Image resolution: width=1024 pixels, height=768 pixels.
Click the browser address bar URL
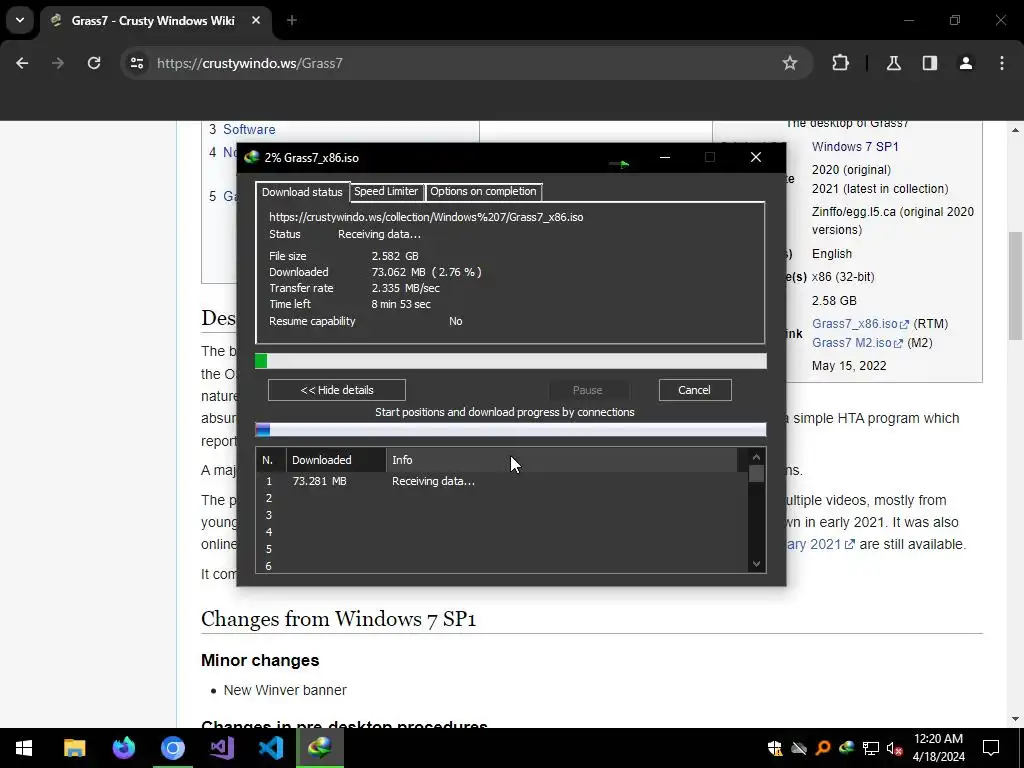(x=249, y=63)
